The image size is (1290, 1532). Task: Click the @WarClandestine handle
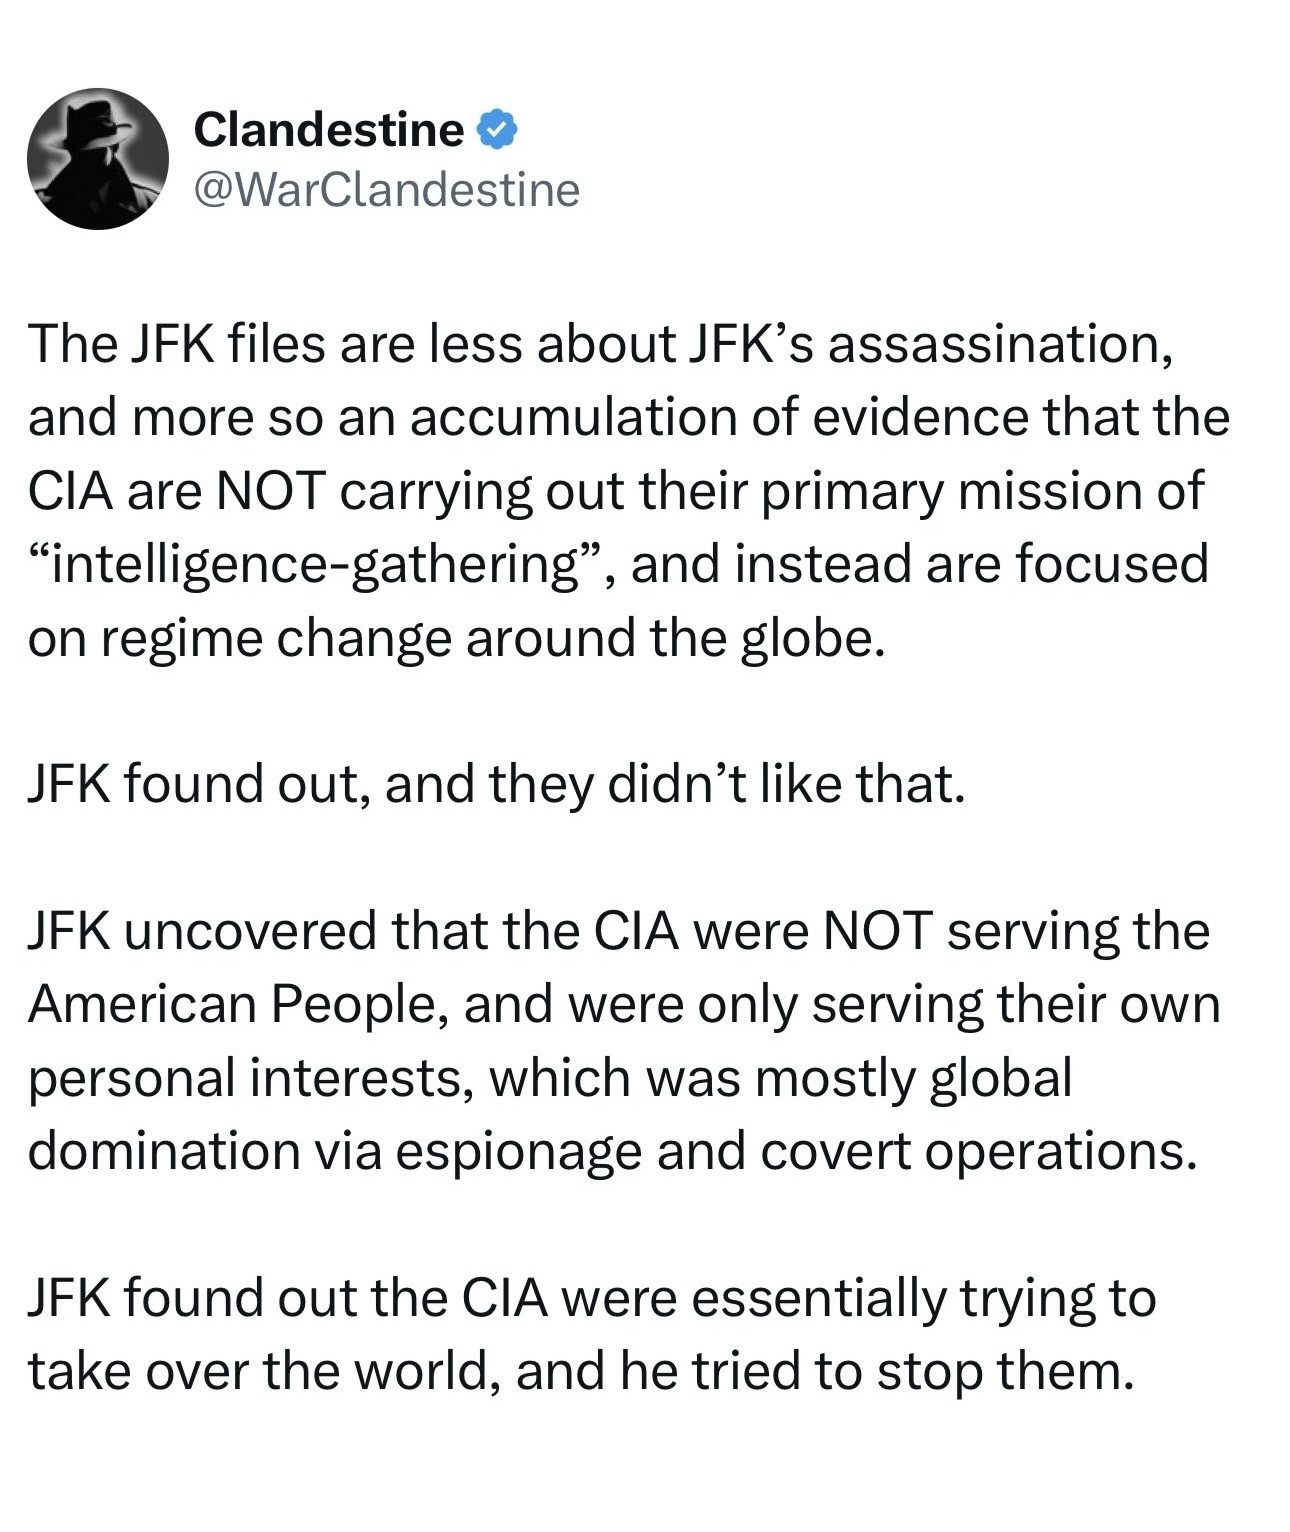(386, 189)
